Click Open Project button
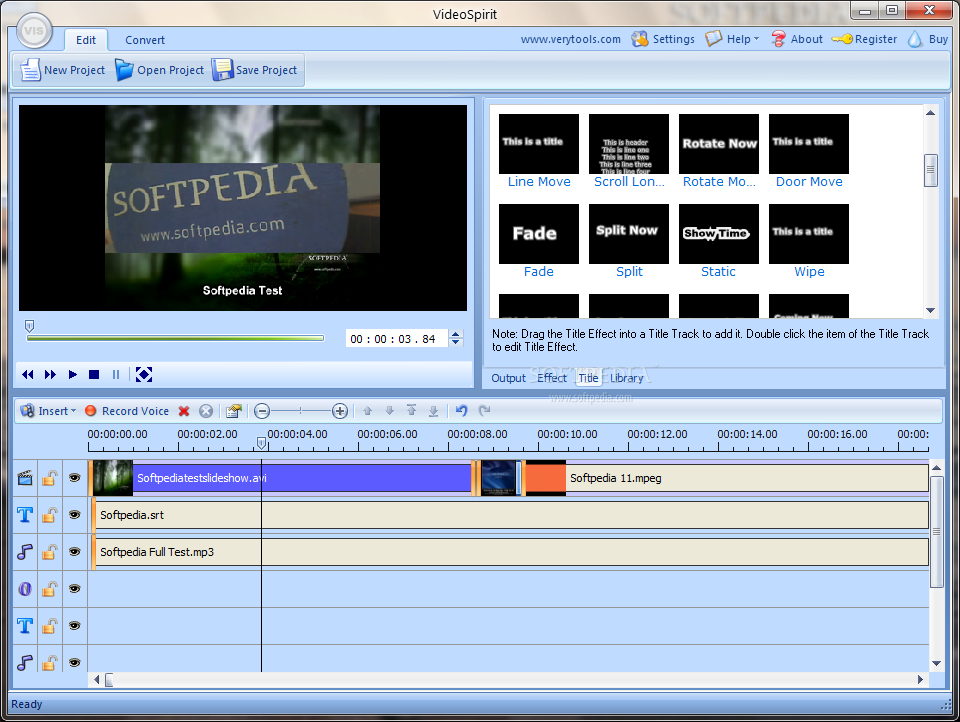The image size is (960, 722). tap(160, 70)
